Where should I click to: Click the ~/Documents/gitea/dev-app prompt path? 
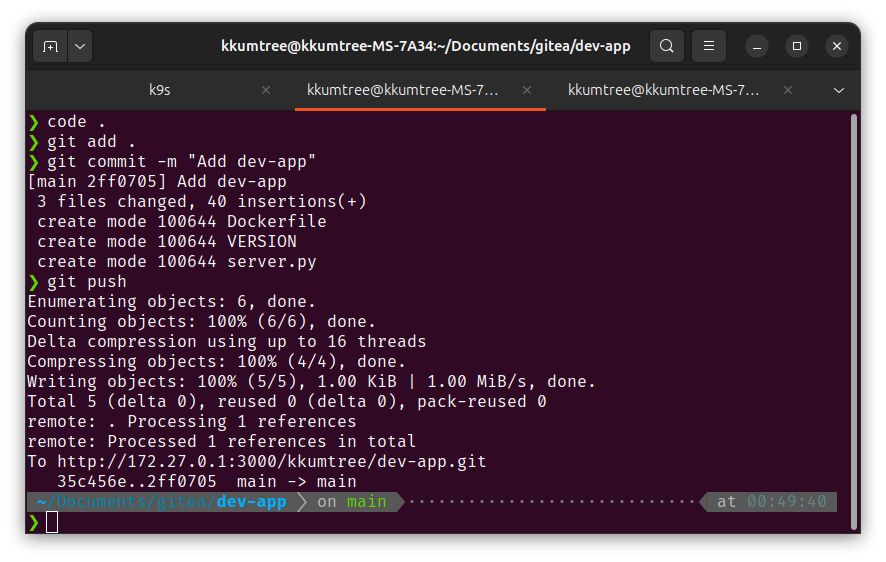point(162,502)
